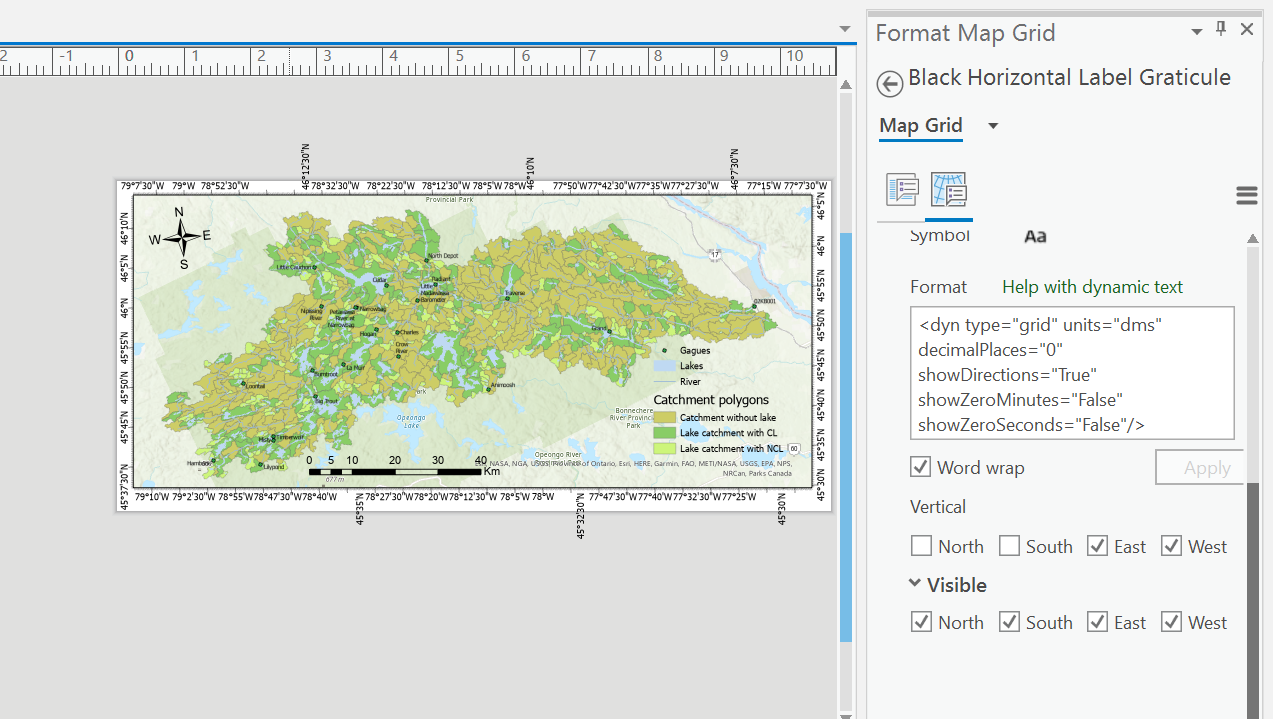This screenshot has width=1273, height=719.
Task: Uncheck South under Visible
Action: [x=1008, y=621]
